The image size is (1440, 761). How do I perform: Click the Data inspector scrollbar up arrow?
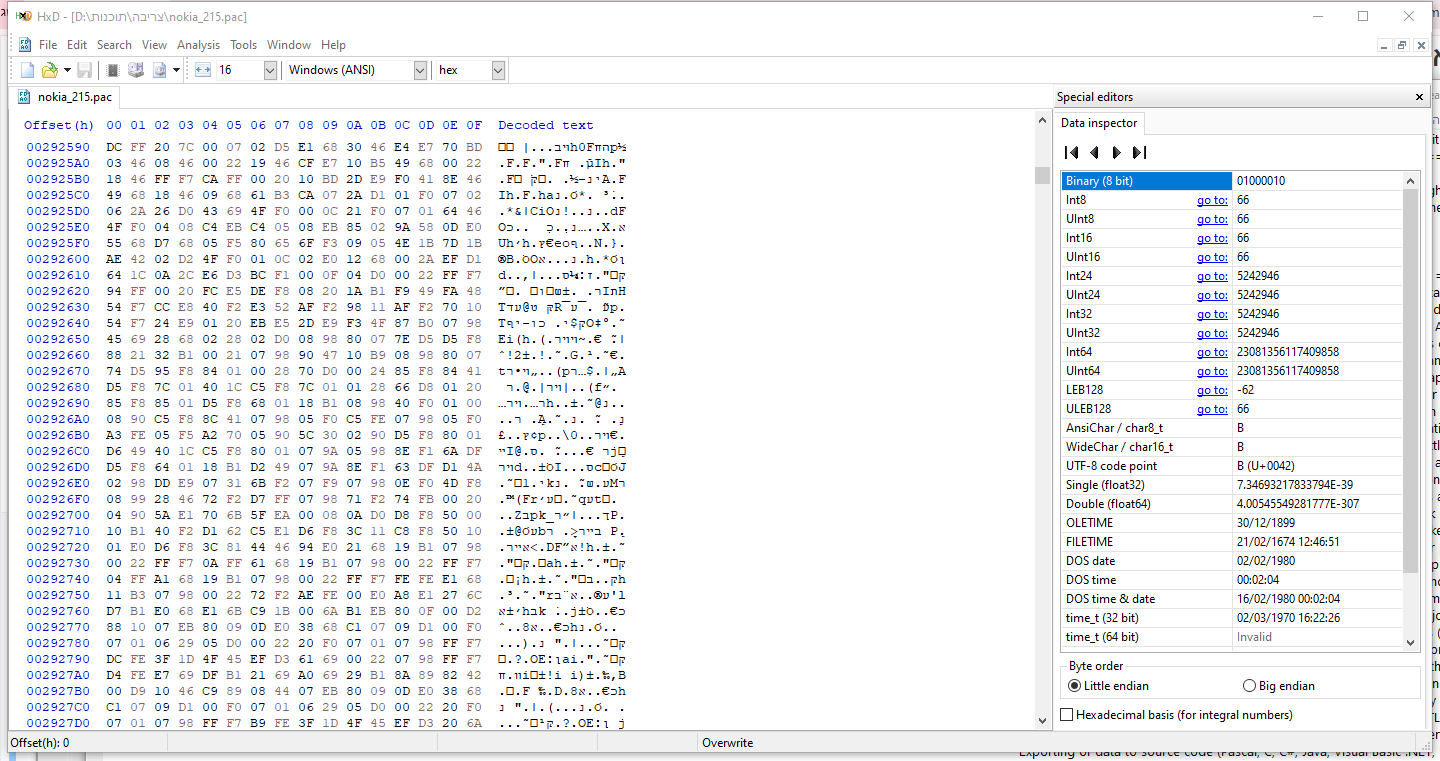[x=1411, y=180]
